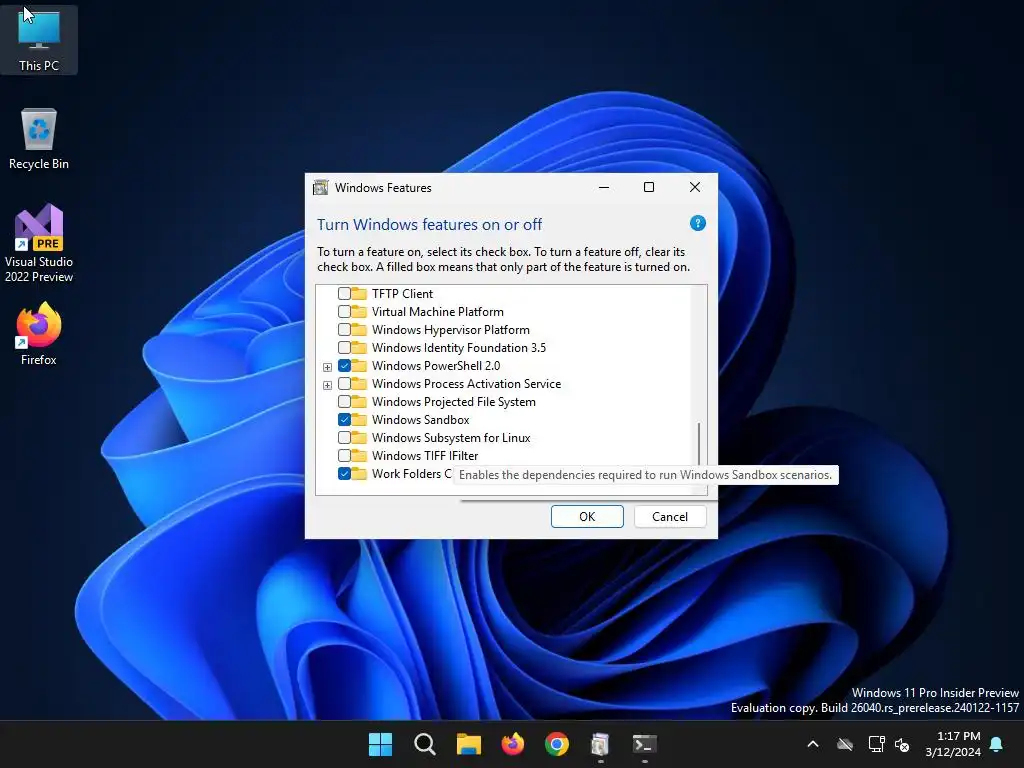This screenshot has height=768, width=1024.
Task: Select the TFTP Client label
Action: click(x=402, y=294)
